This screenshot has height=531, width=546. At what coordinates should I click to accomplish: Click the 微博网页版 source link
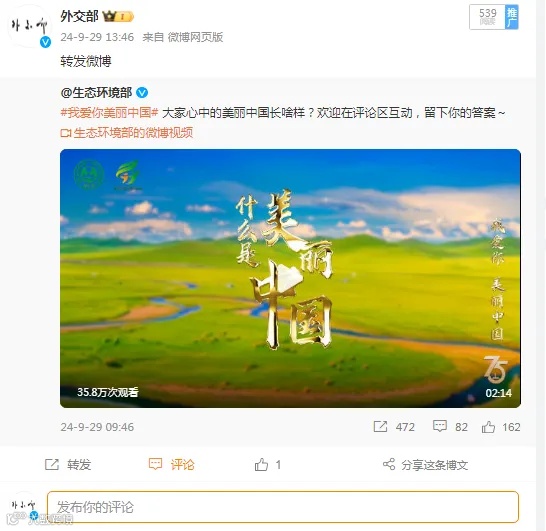pyautogui.click(x=195, y=37)
